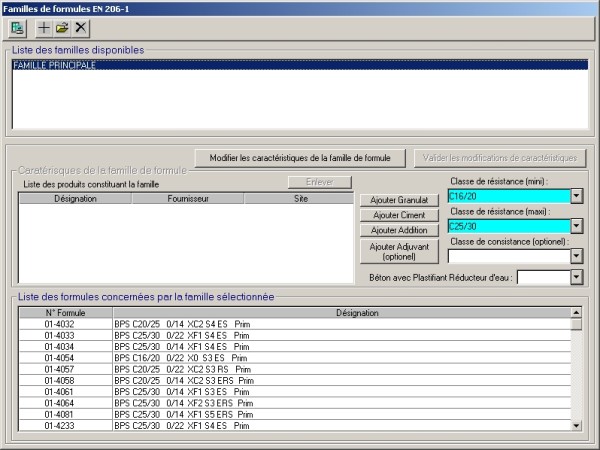Open Plastifiant Réducteur d'eau dropdown
The width and height of the screenshot is (600, 450).
point(576,277)
